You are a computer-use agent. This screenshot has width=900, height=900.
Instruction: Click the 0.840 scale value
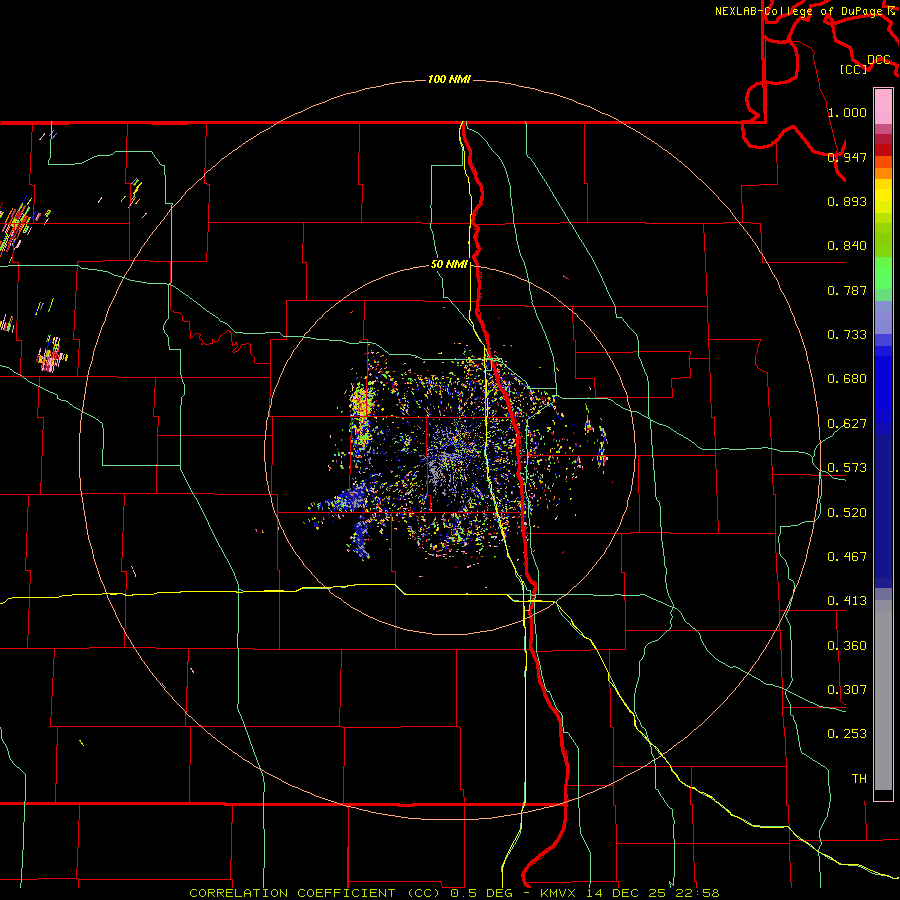point(847,246)
